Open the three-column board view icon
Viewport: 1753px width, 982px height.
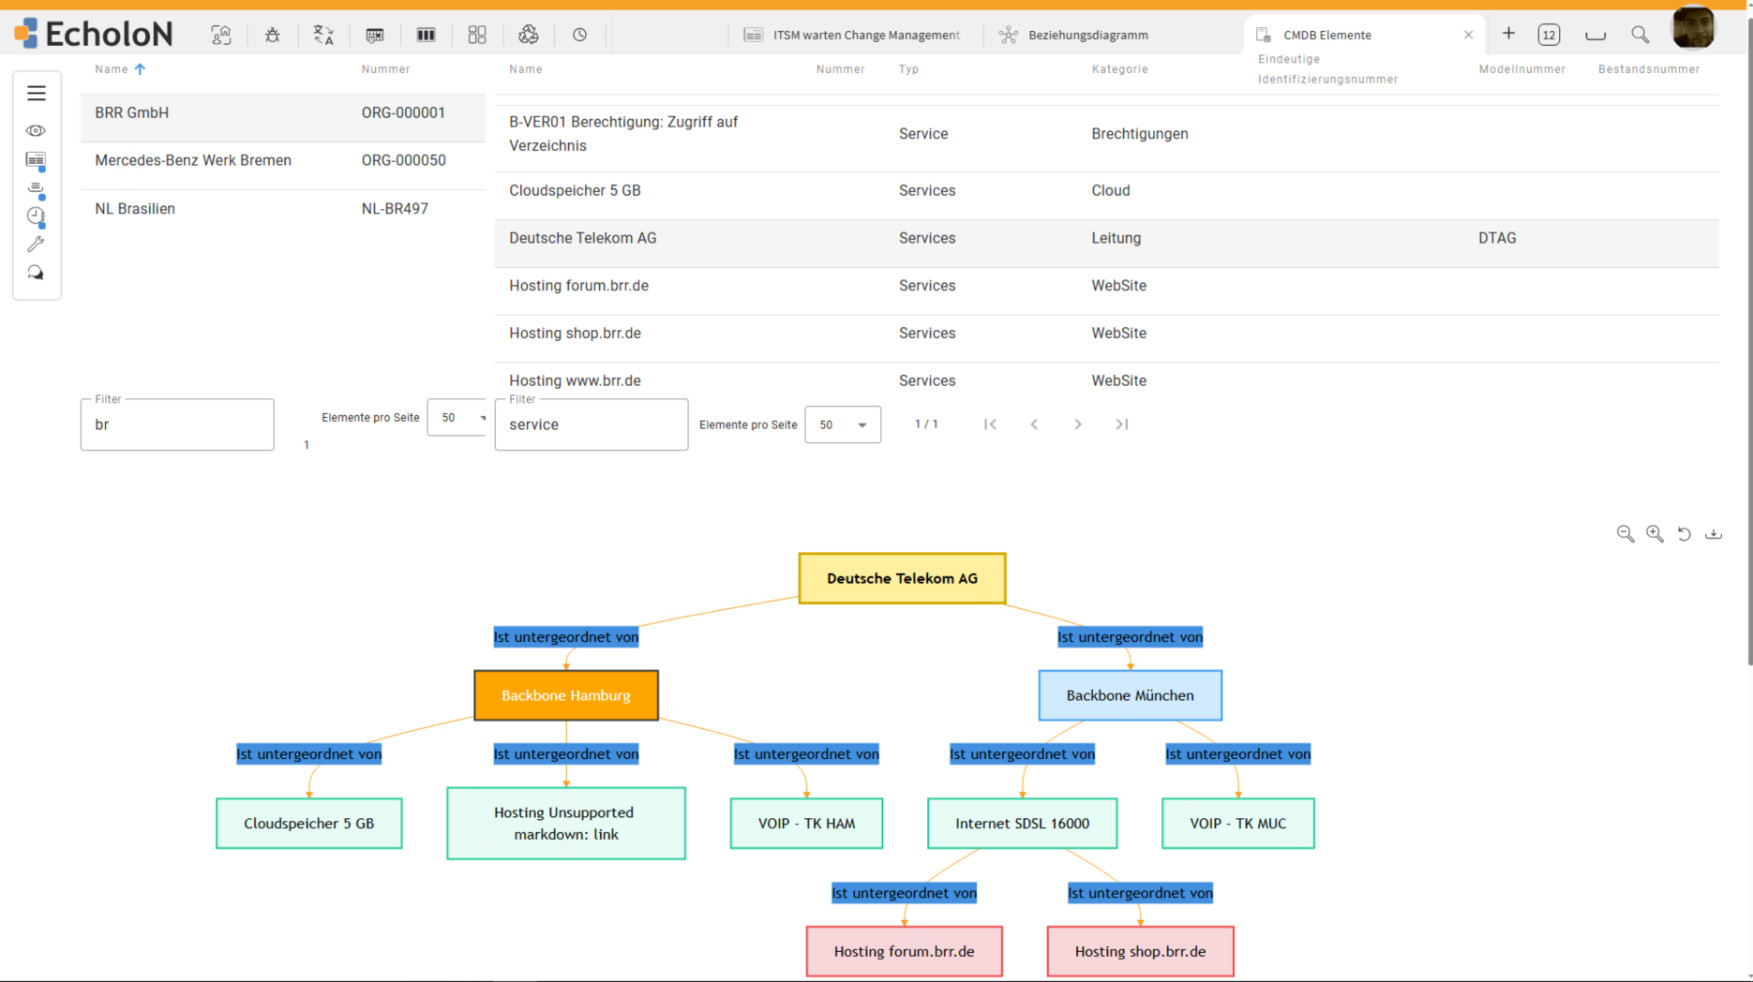[426, 35]
